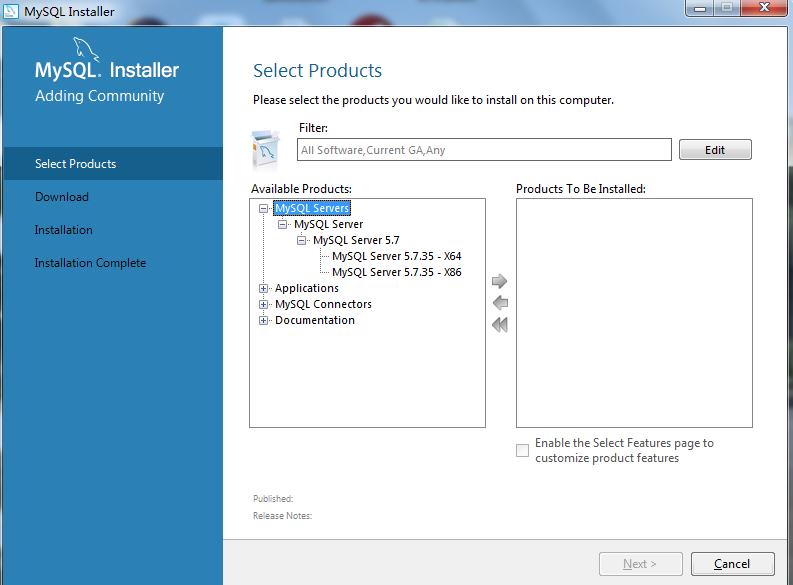Click the Filter text field

tap(484, 150)
